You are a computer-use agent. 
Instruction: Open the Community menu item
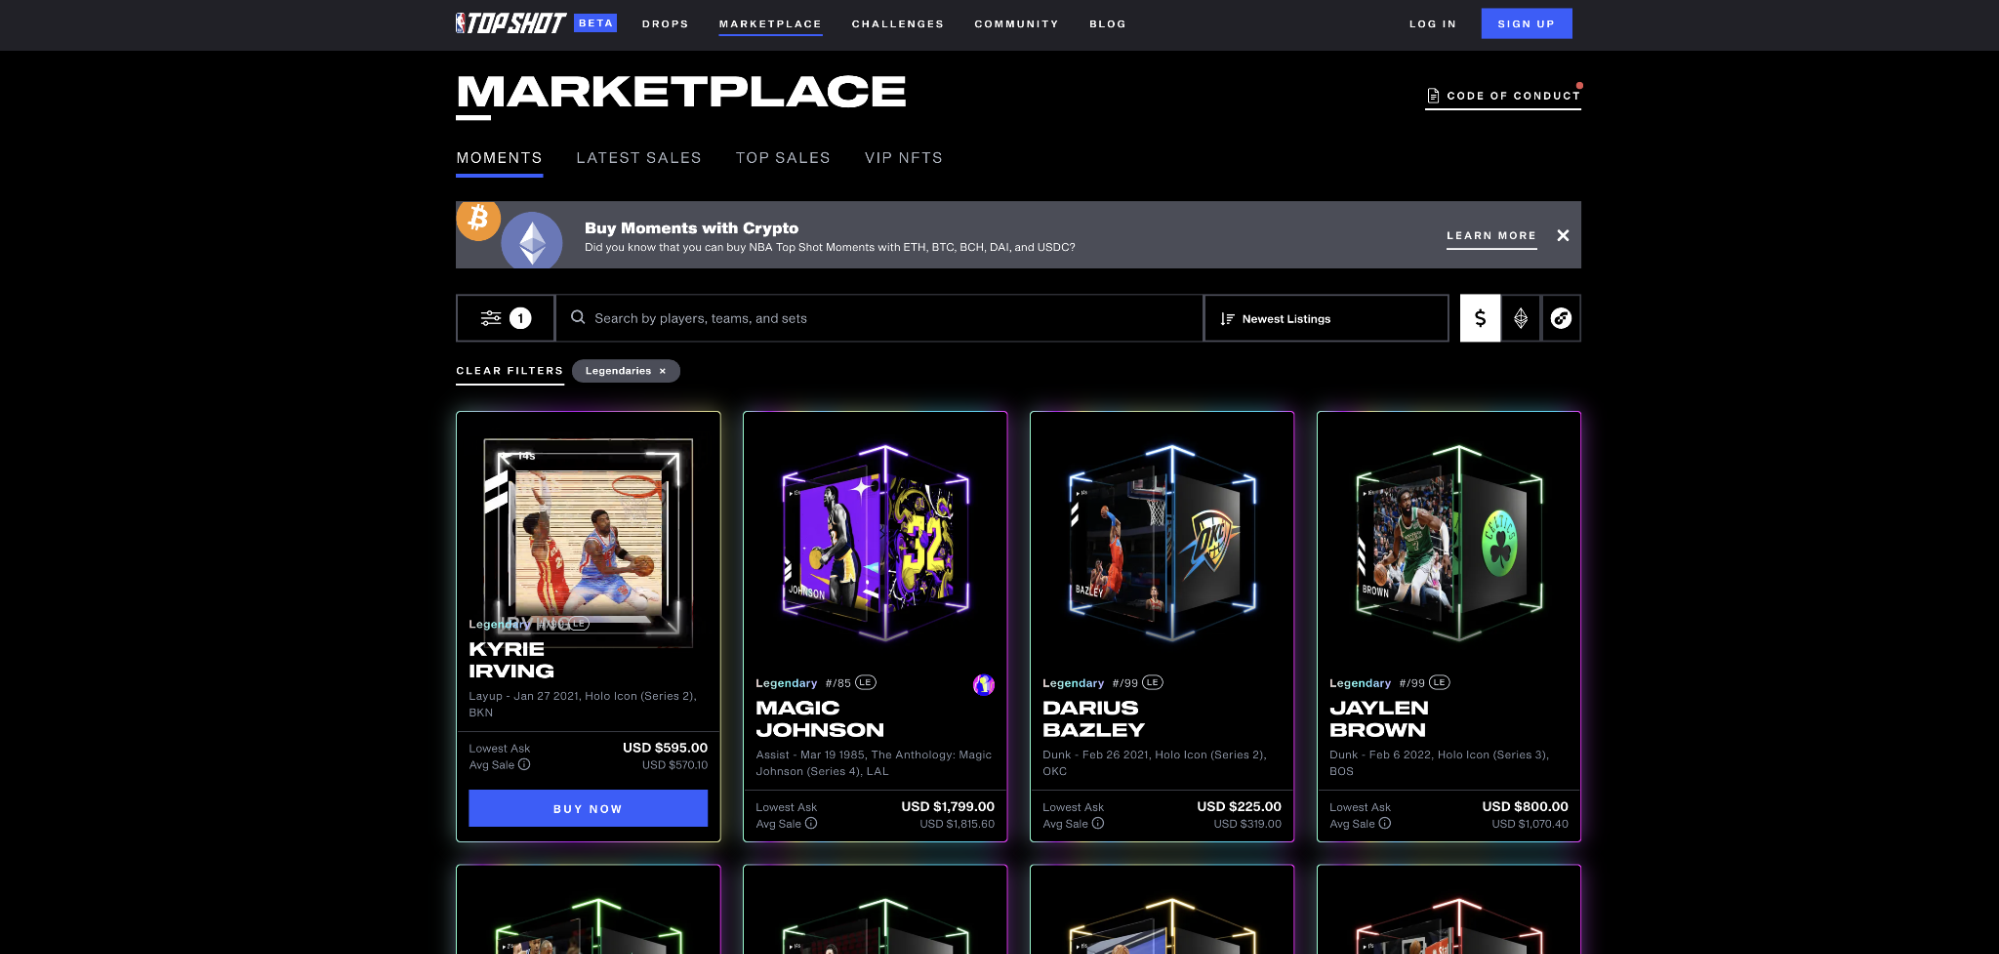[x=1016, y=24]
